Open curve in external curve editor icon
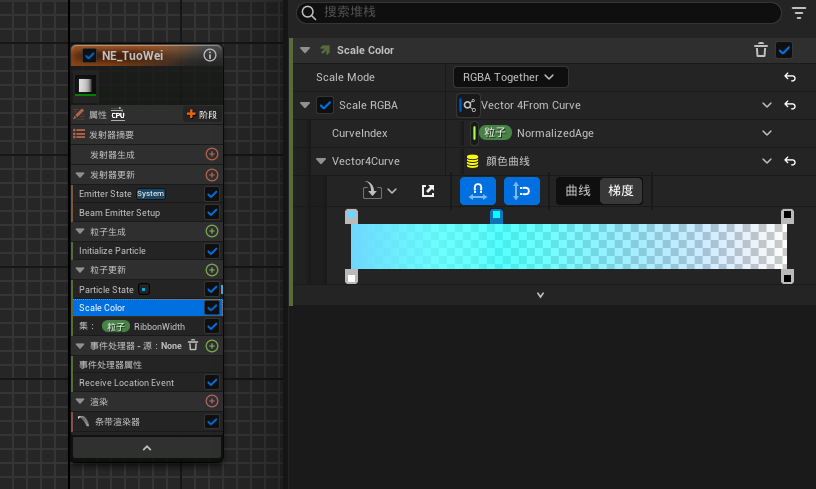The image size is (816, 489). pyautogui.click(x=428, y=191)
